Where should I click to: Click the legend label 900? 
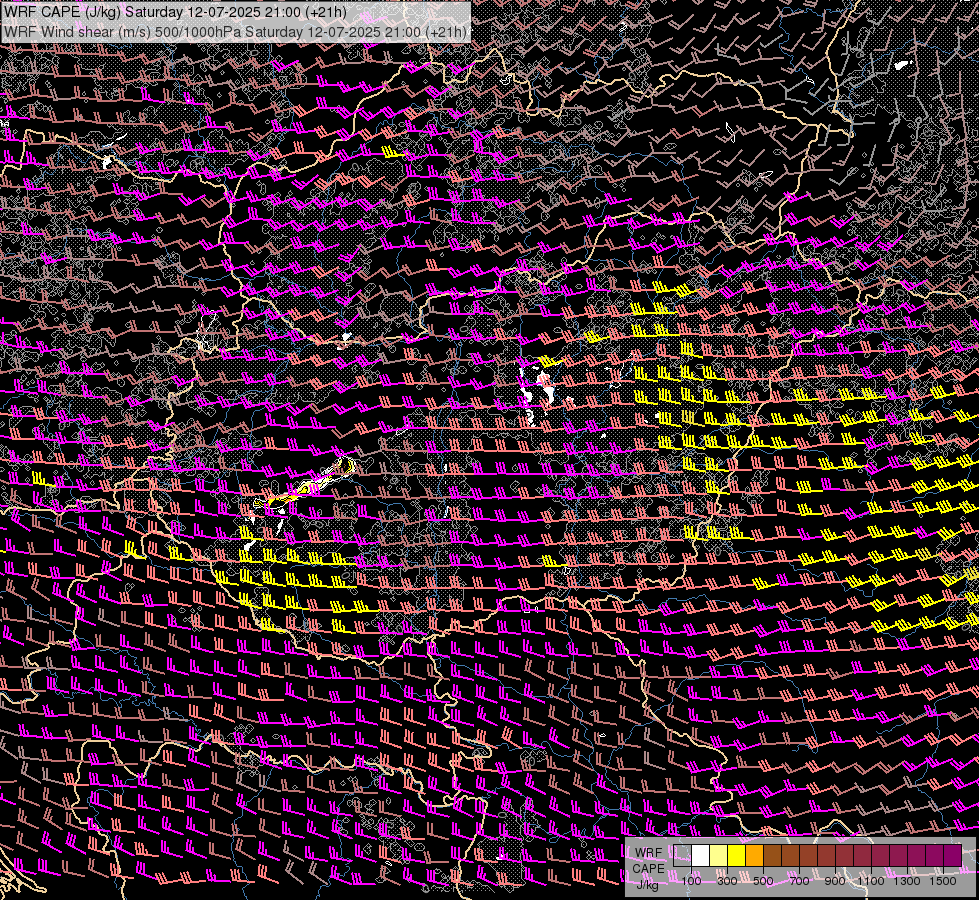[835, 881]
